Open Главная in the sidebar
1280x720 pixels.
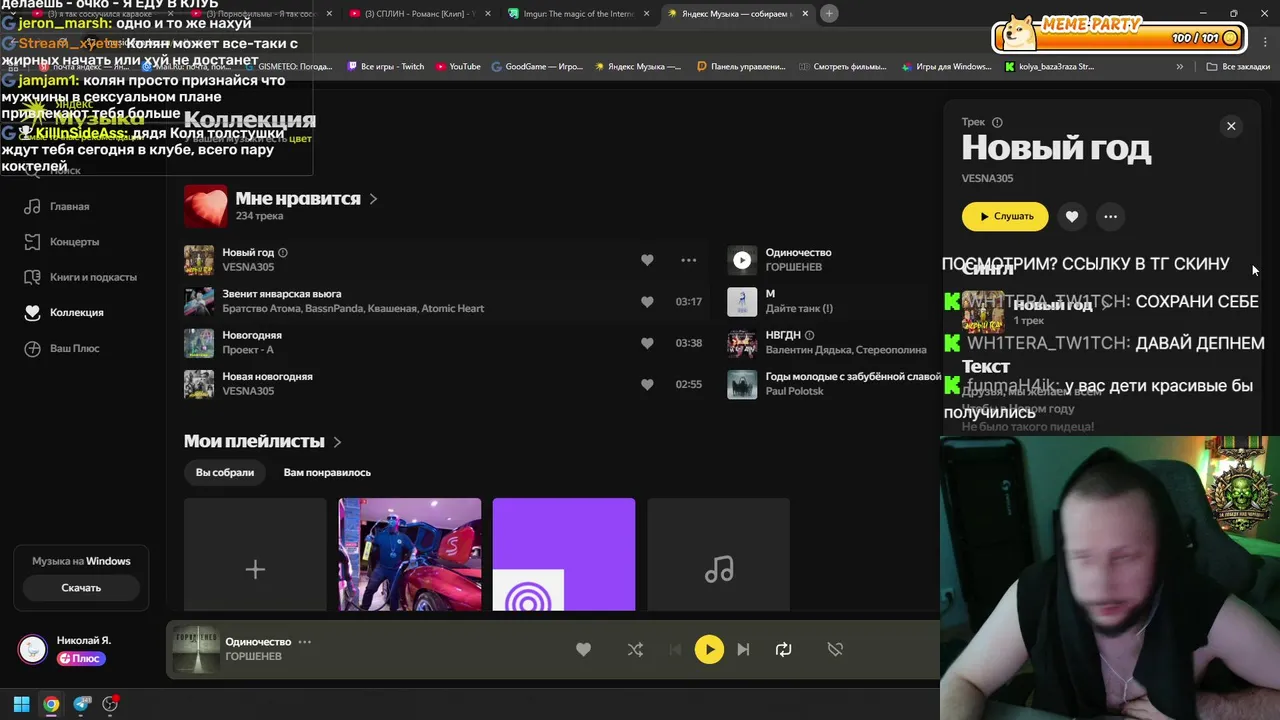point(70,206)
